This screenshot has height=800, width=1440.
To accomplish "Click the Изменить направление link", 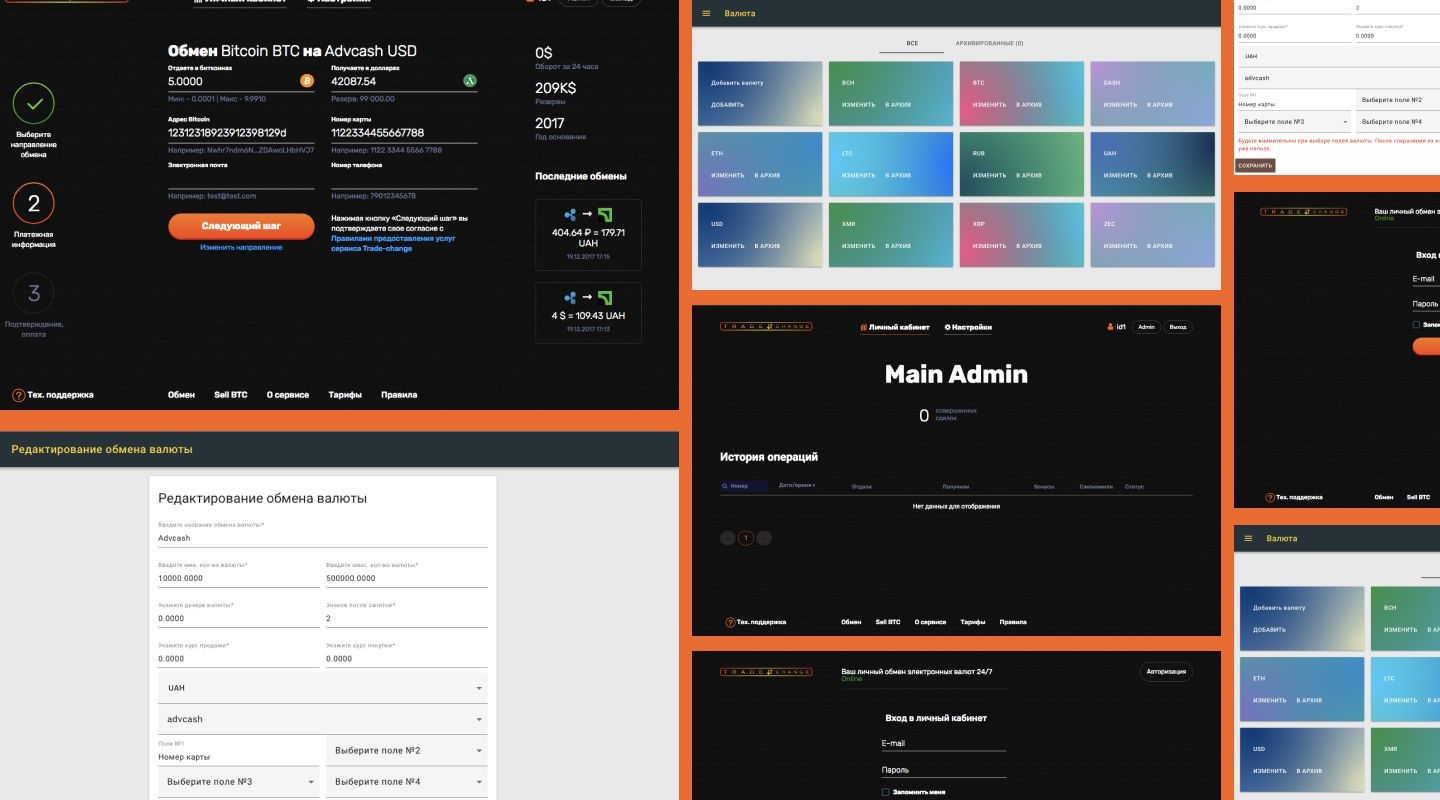I will click(x=241, y=247).
